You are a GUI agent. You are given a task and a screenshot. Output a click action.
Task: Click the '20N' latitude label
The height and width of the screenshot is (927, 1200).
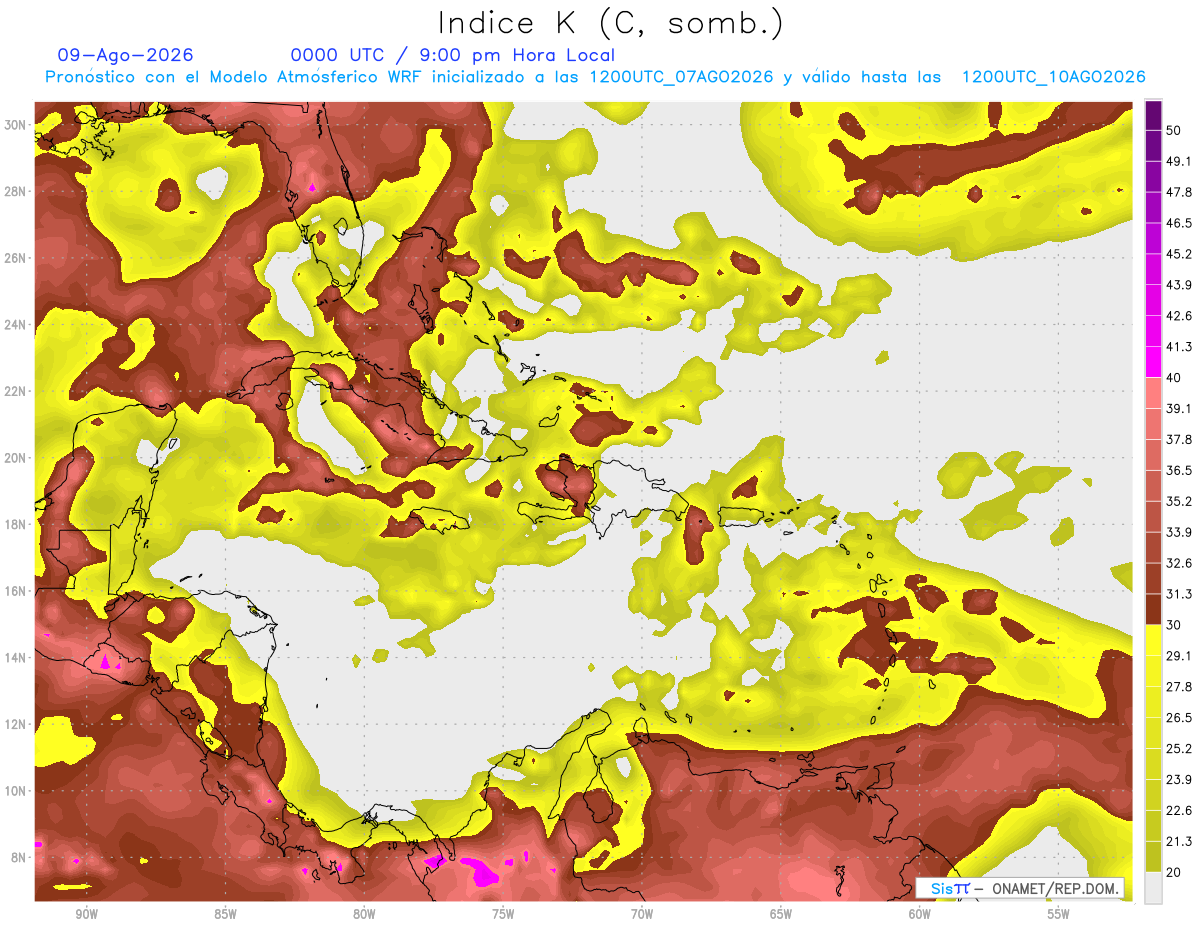point(16,458)
